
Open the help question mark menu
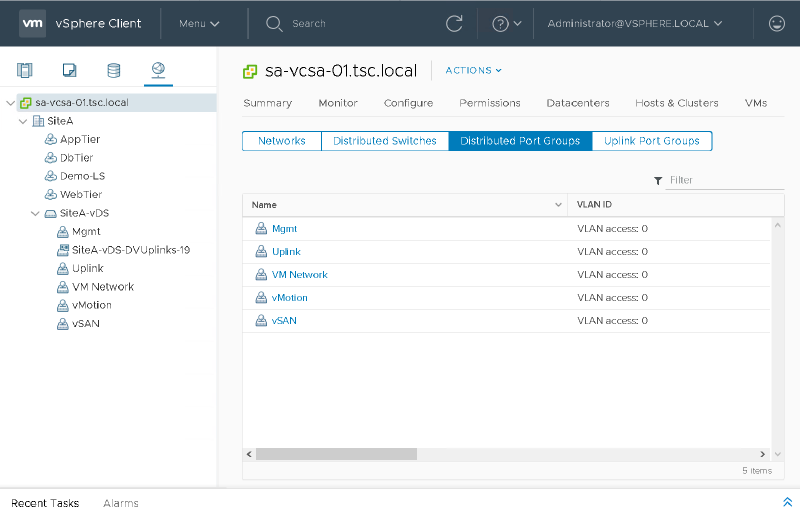click(x=506, y=23)
